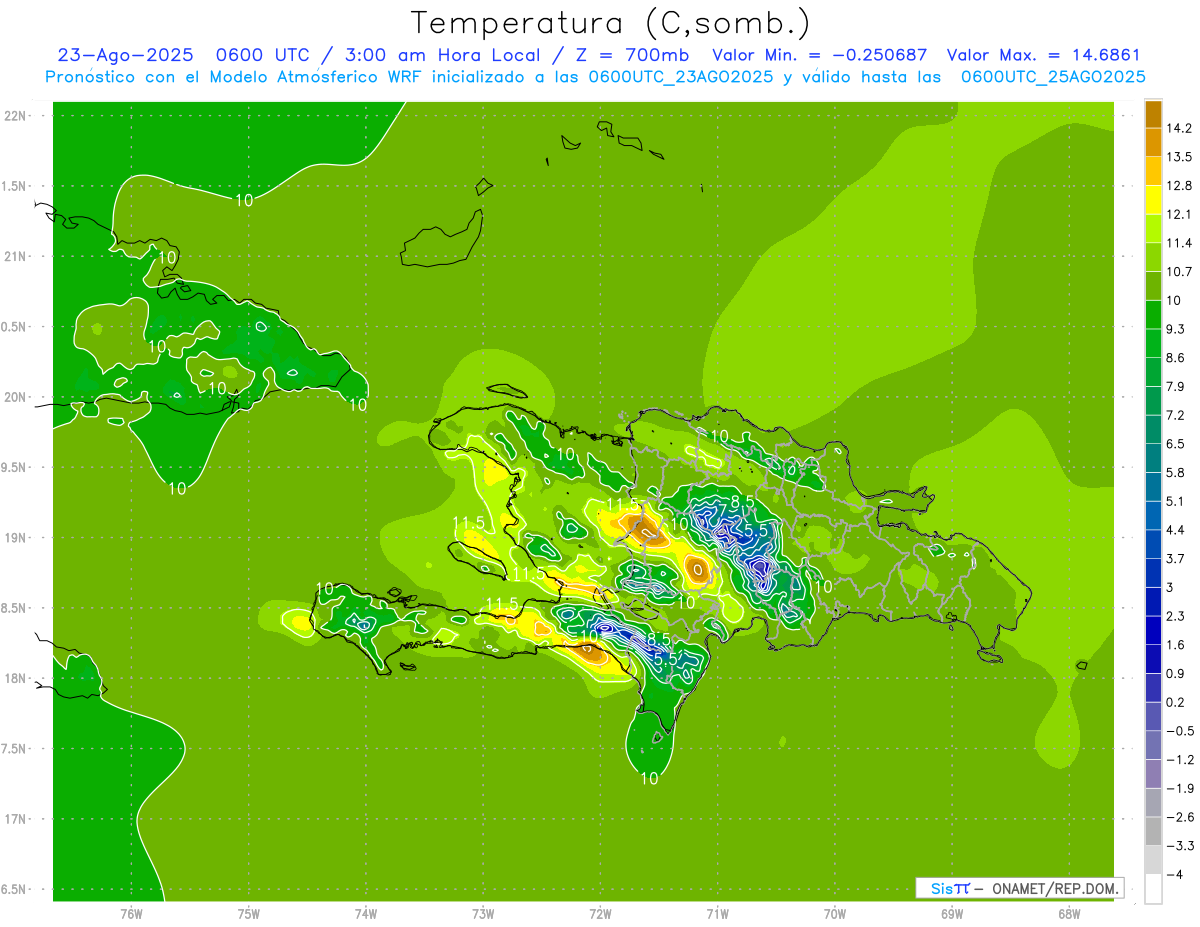1200x927 pixels.
Task: Pick the yellow swatch between 12.1 and 12.8
Action: pyautogui.click(x=1153, y=200)
